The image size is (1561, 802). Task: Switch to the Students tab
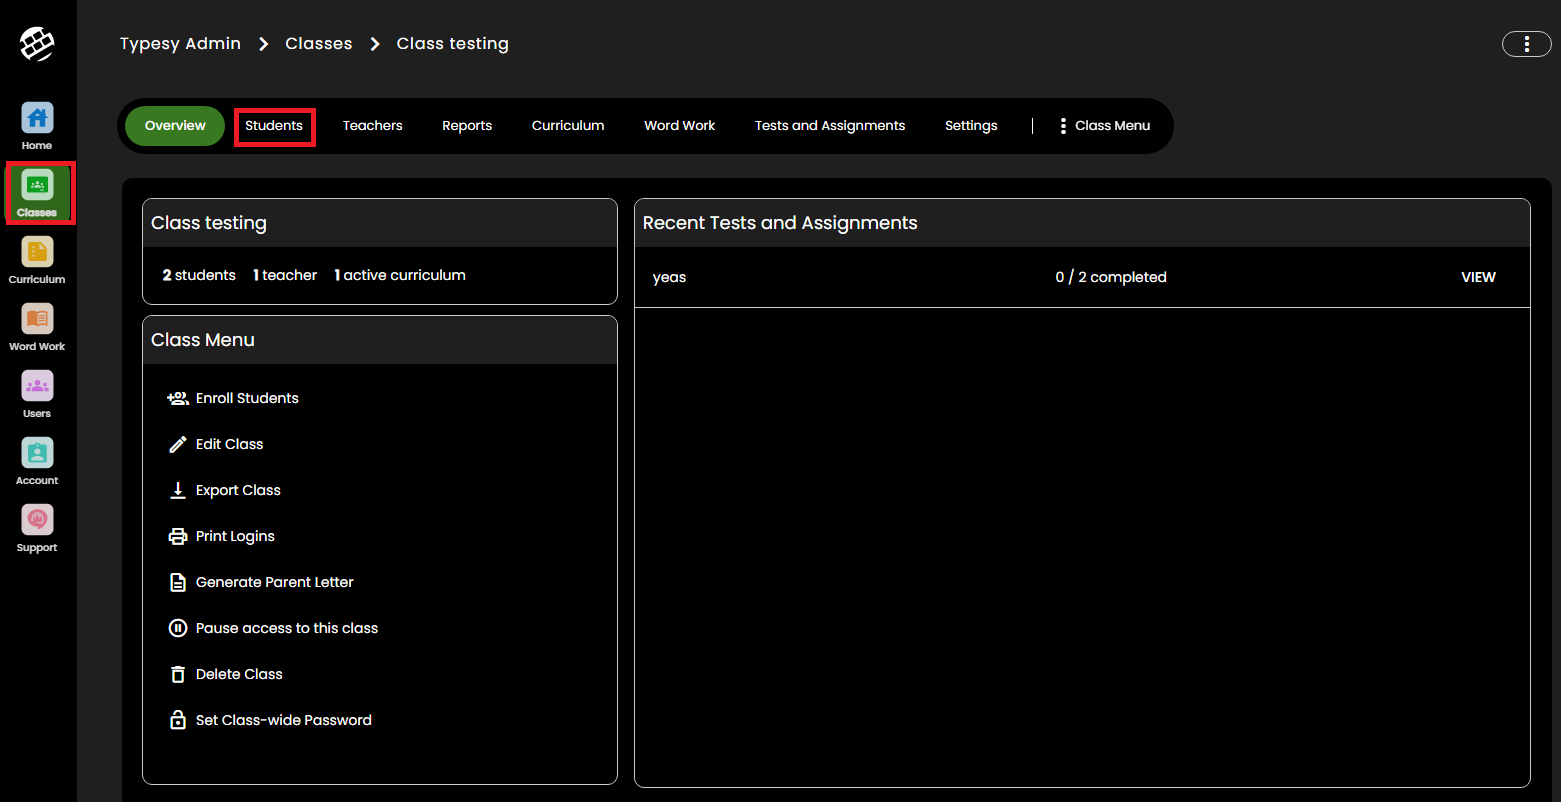[274, 126]
